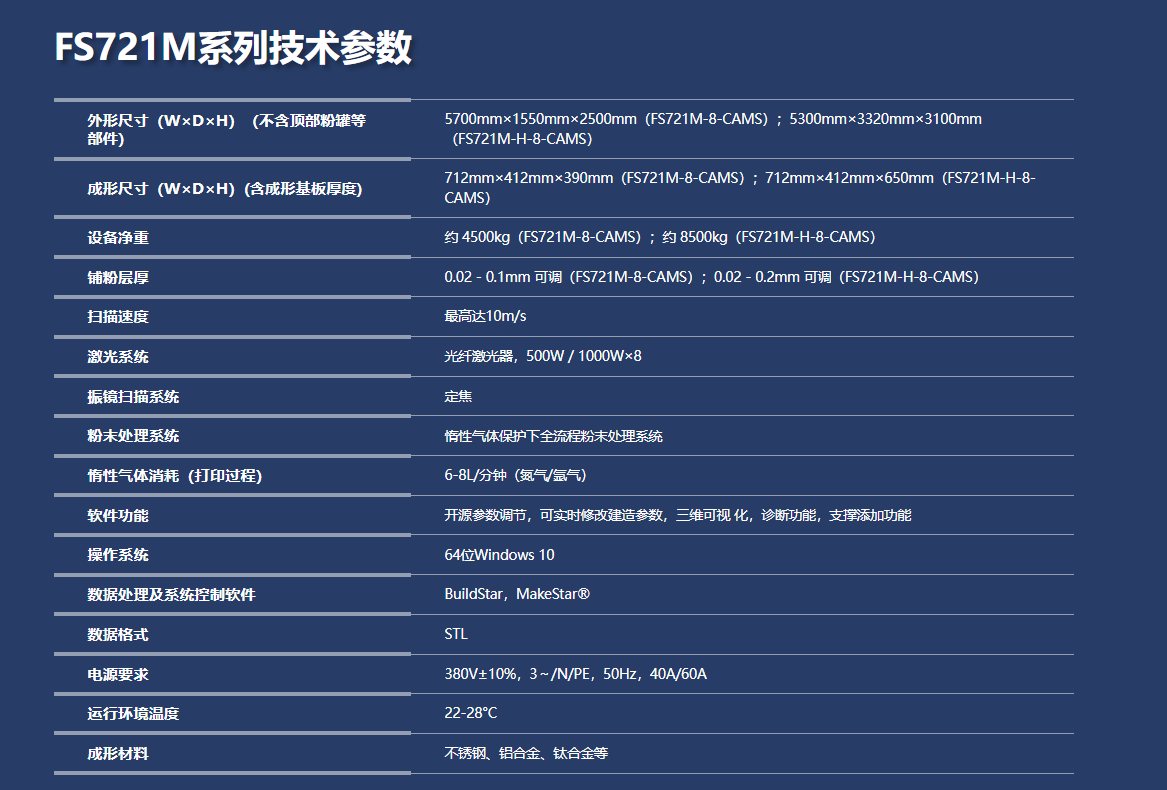Screen dimensions: 1167x790
Task: Click the 最高达10m/s scan speed value
Action: coord(485,317)
